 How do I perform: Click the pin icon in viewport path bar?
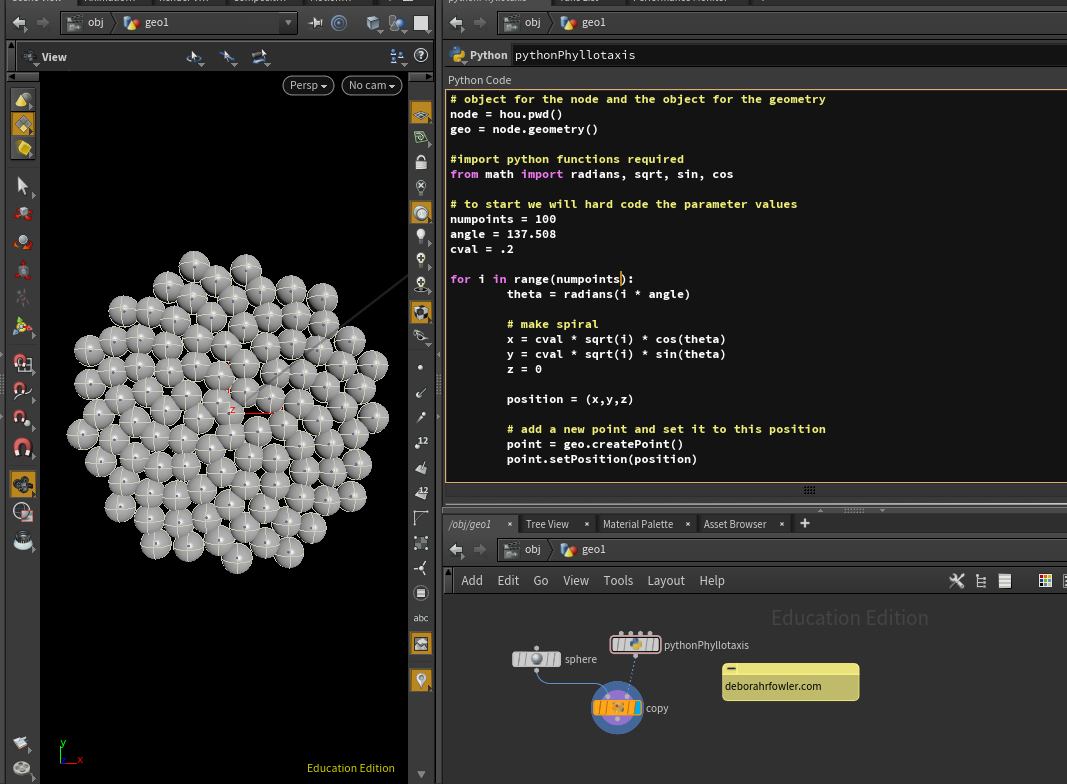(x=316, y=22)
